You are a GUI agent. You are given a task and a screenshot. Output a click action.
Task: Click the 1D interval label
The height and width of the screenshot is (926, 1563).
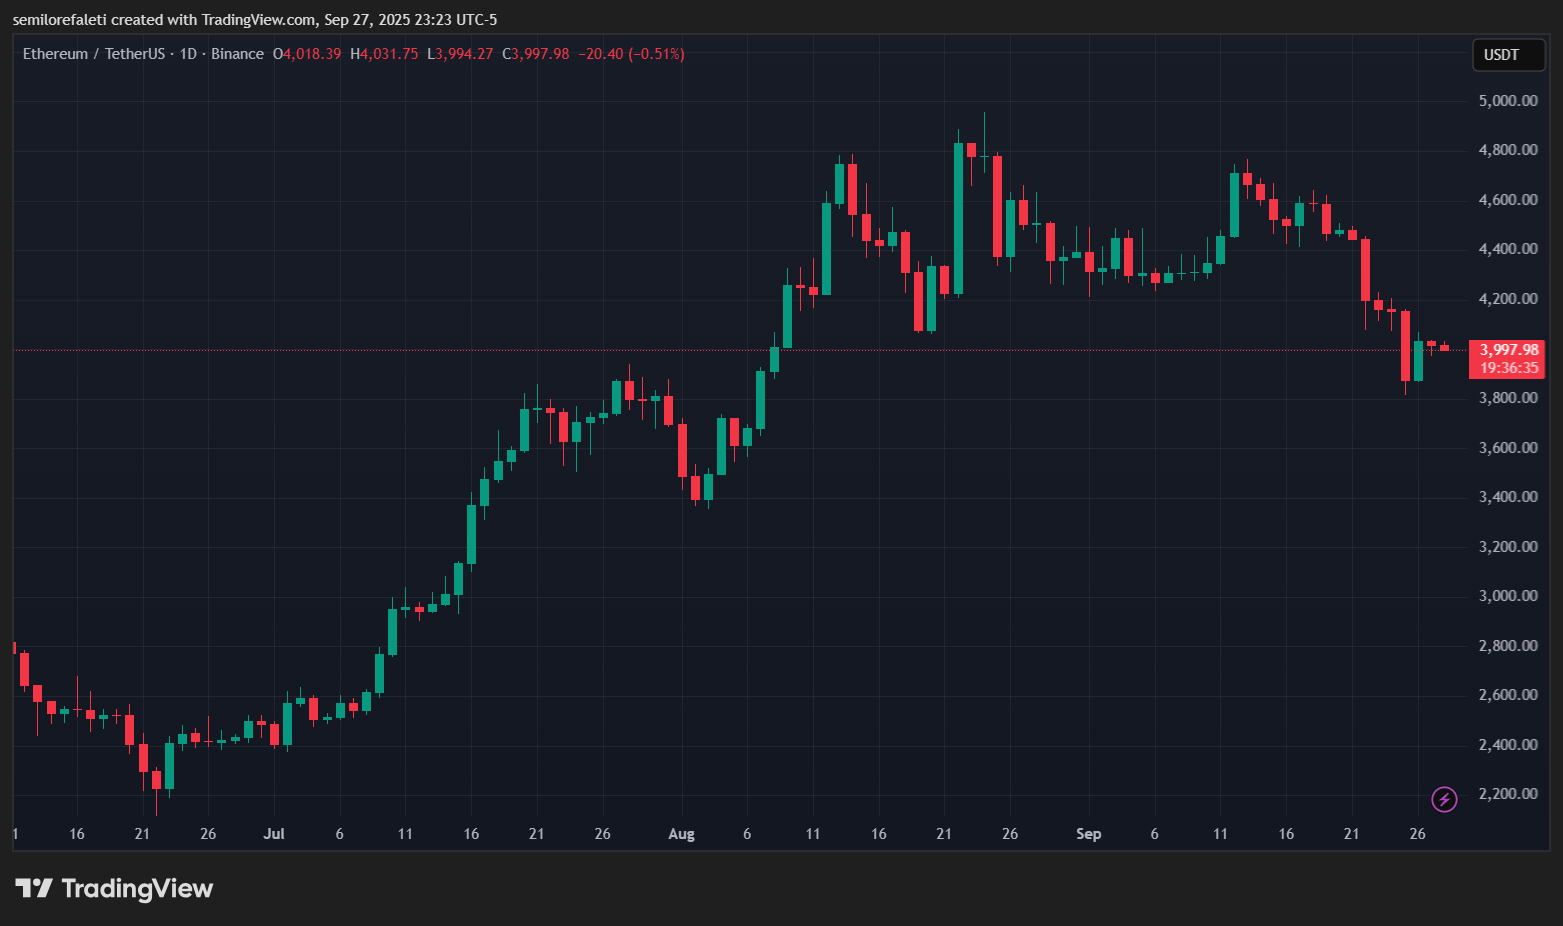click(188, 54)
